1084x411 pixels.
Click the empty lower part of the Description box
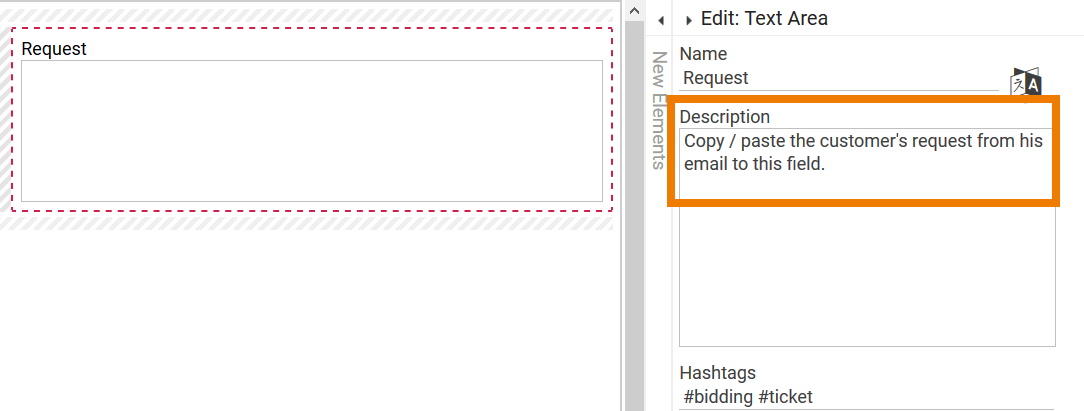click(x=866, y=280)
